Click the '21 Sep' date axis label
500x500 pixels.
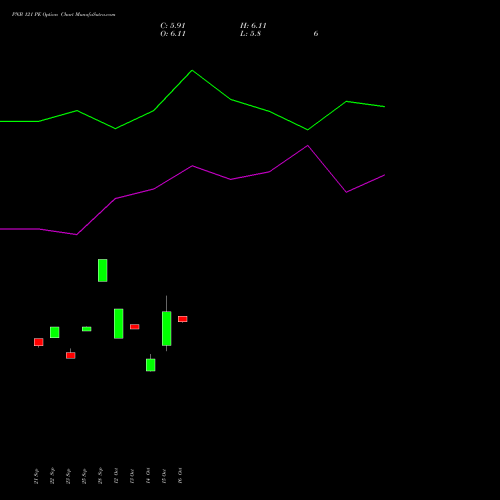(36, 476)
